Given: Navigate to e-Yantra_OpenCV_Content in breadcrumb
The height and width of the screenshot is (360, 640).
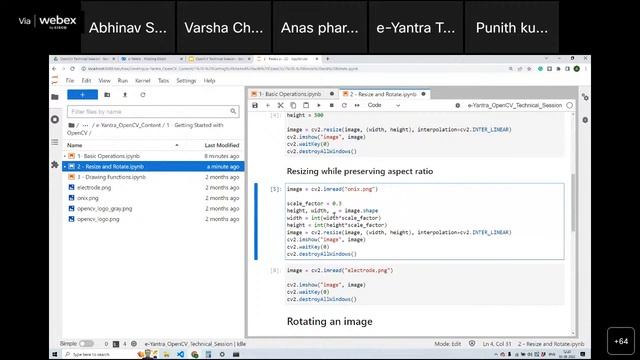Looking at the screenshot, I should click(x=128, y=125).
